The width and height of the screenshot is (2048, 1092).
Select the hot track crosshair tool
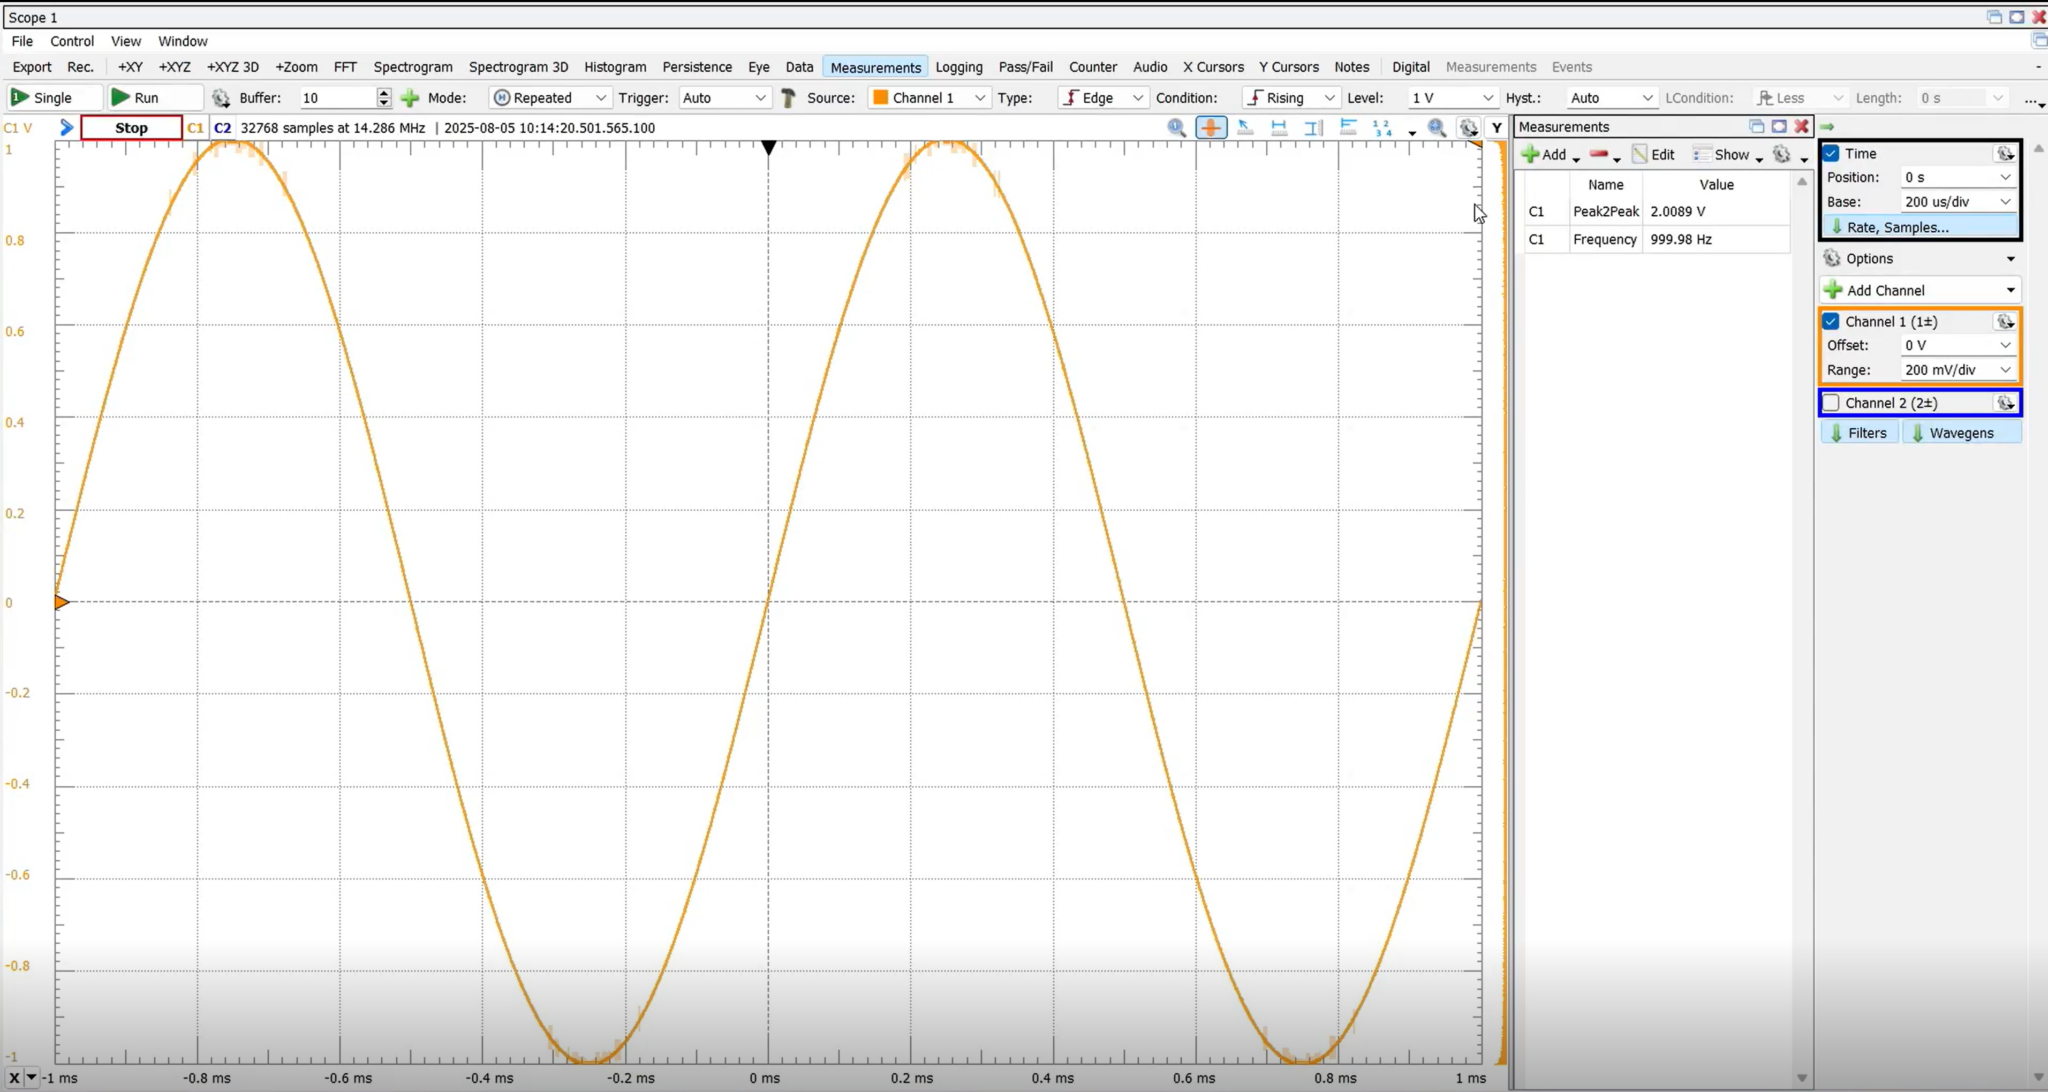click(1209, 128)
